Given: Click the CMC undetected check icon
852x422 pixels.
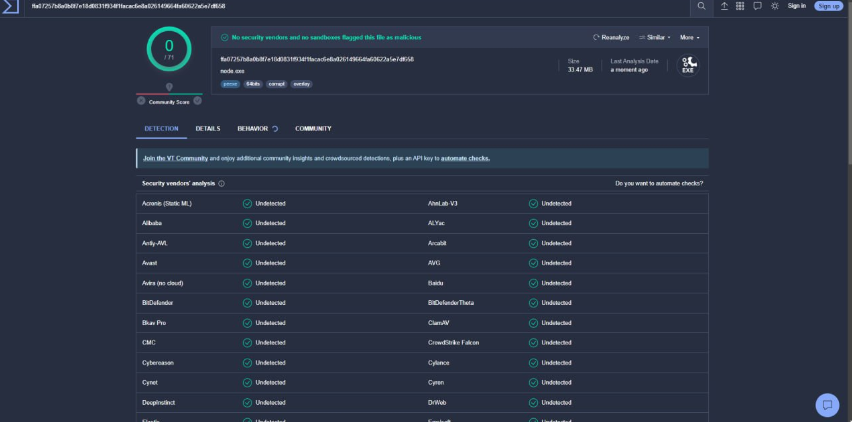Looking at the screenshot, I should coord(247,343).
